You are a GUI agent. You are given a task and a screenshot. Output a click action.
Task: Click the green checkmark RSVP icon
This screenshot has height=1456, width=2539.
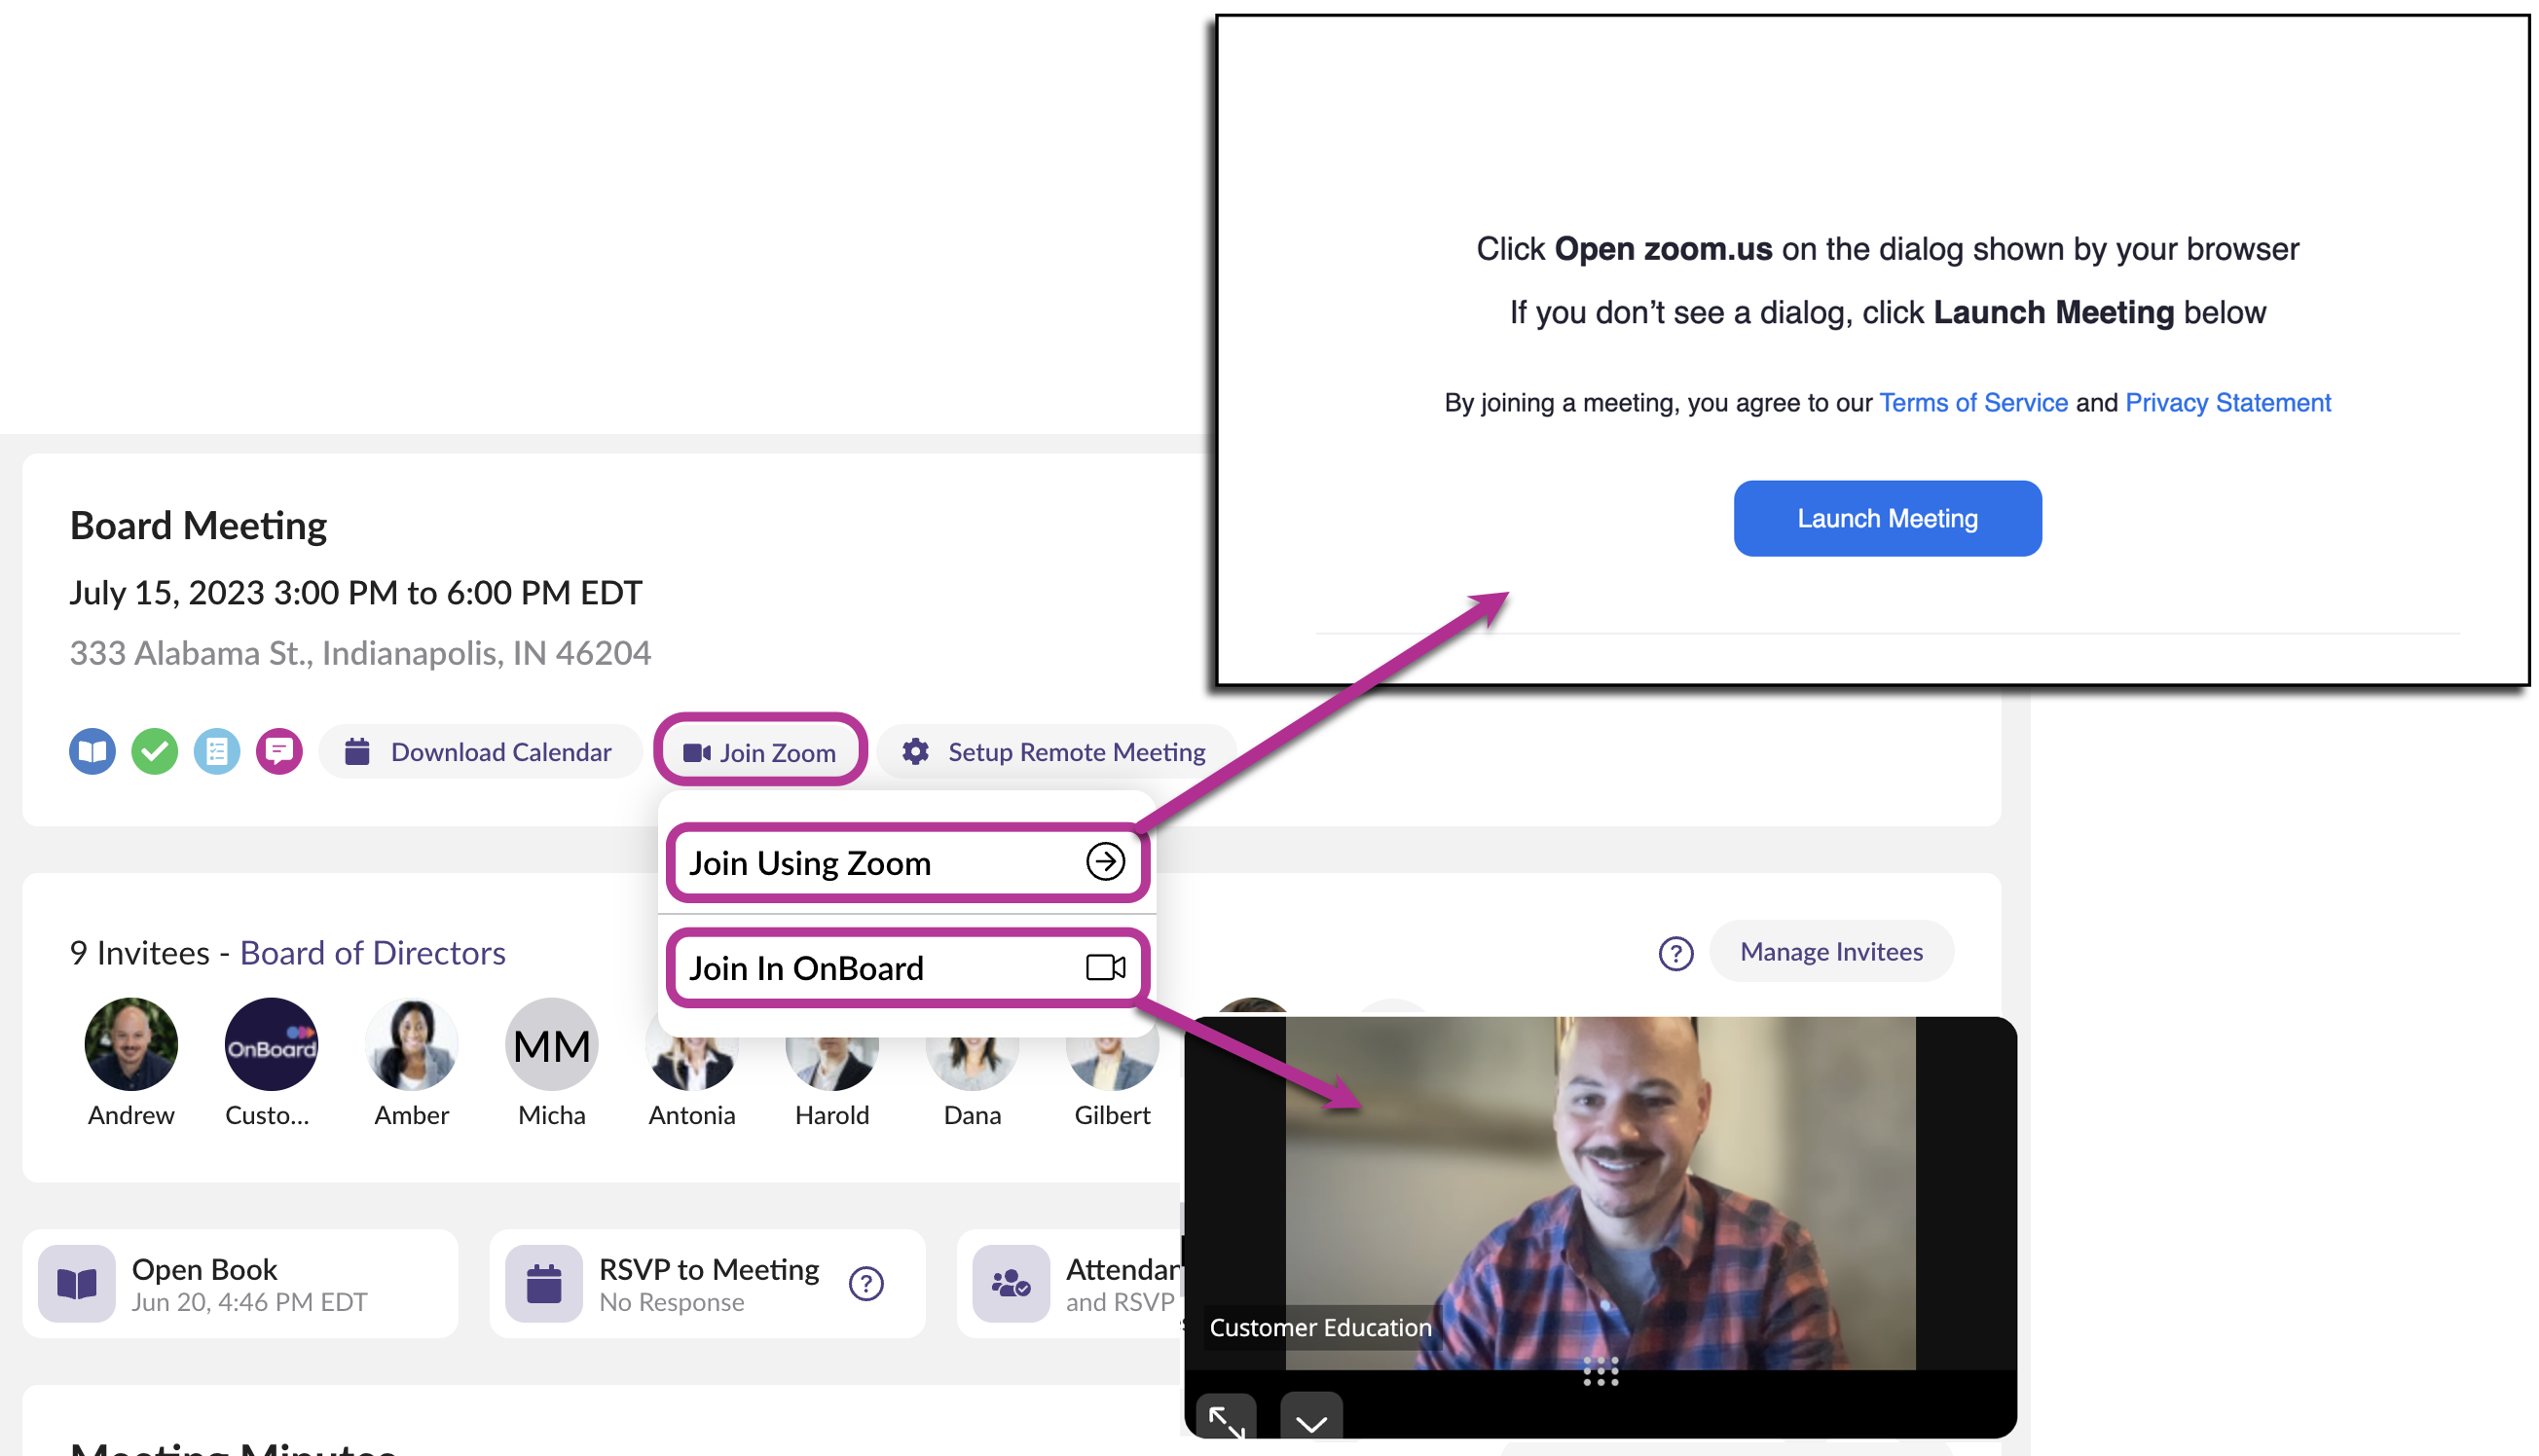(x=155, y=751)
